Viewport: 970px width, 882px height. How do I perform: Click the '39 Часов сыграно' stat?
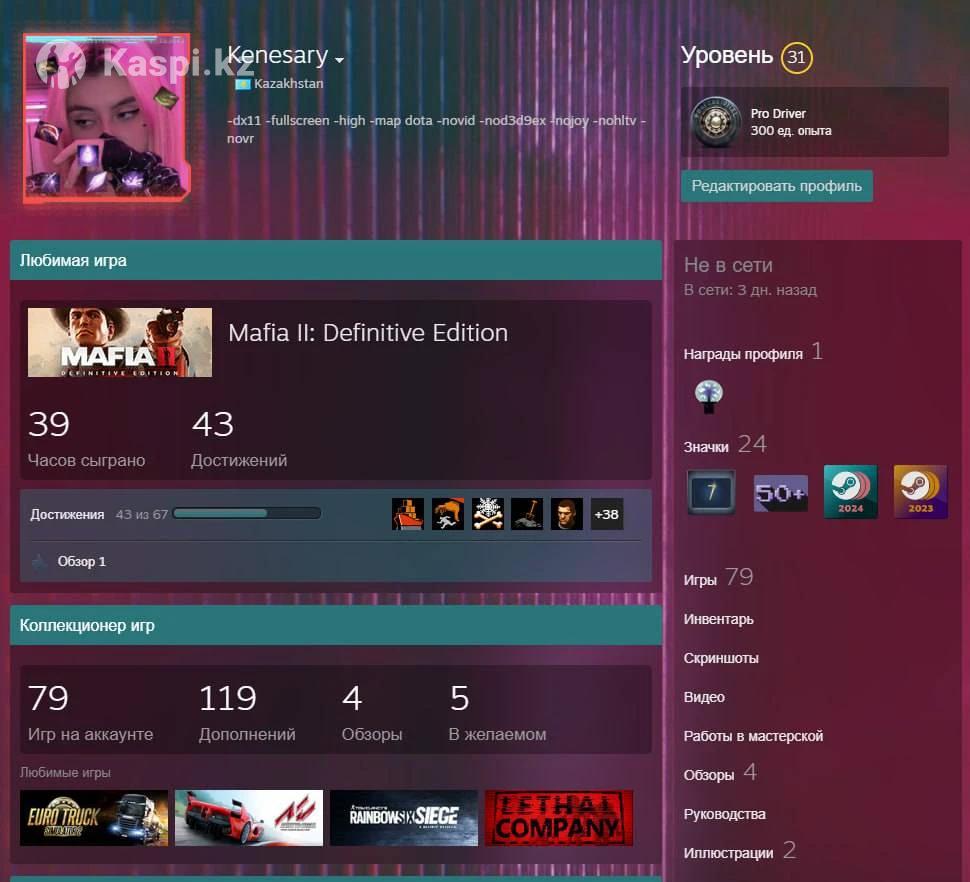coord(87,439)
